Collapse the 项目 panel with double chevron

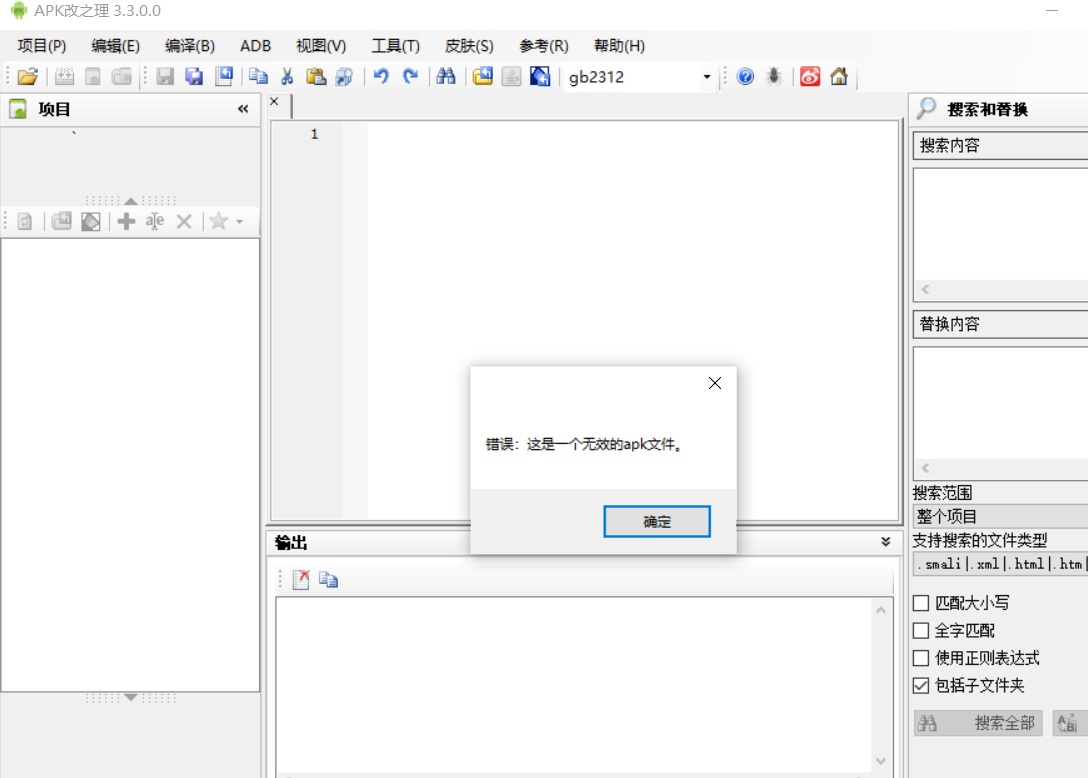243,110
